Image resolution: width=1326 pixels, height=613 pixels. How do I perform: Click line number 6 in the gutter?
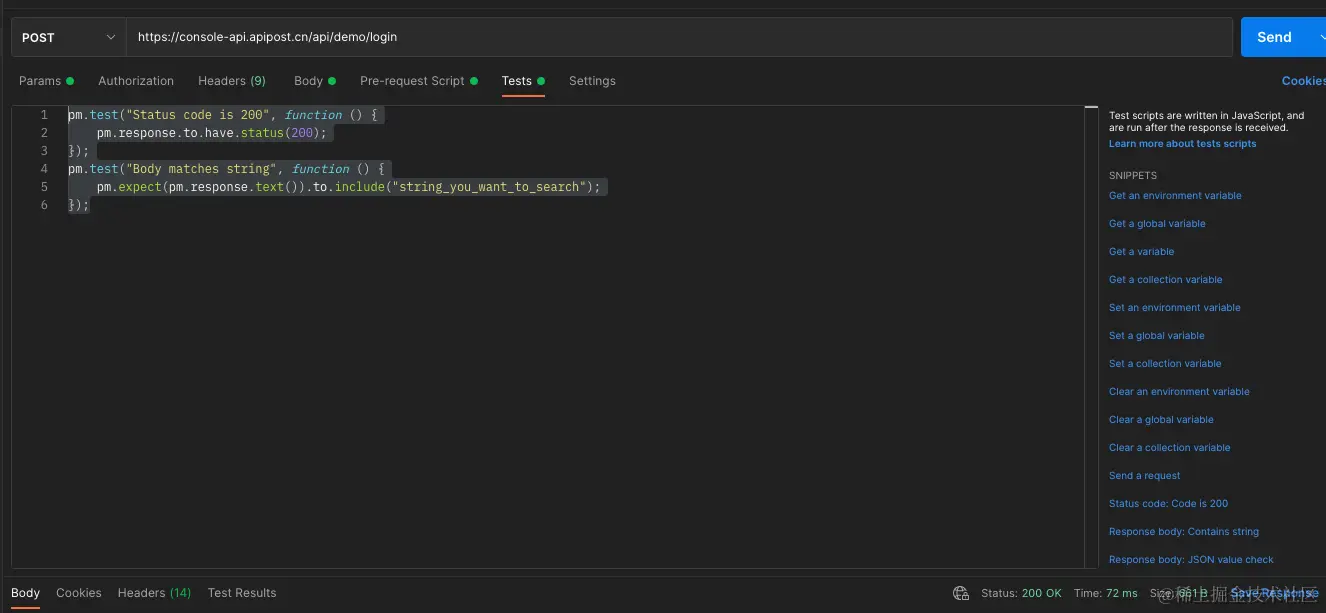point(44,205)
